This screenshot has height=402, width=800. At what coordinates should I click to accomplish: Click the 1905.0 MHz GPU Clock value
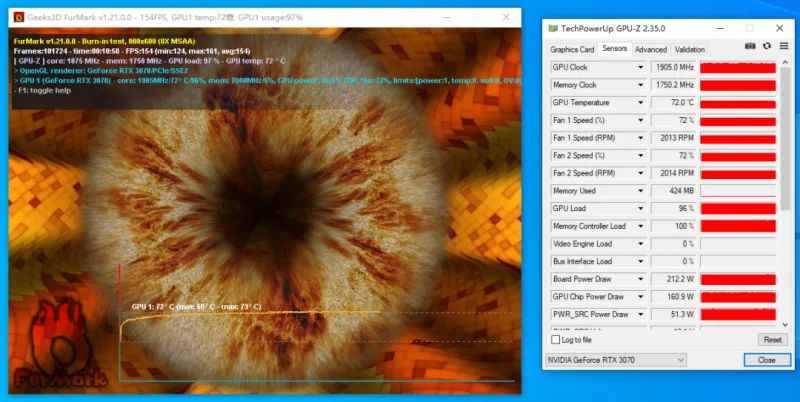click(x=673, y=67)
